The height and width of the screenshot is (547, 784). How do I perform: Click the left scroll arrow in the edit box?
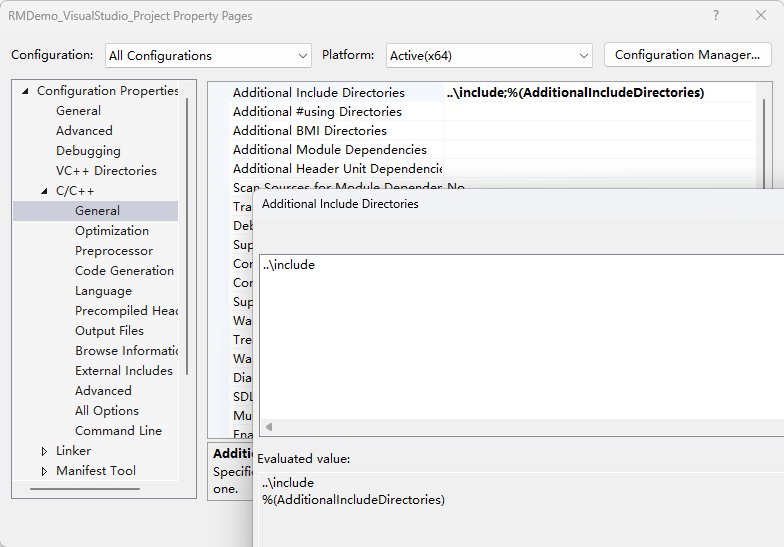point(268,427)
